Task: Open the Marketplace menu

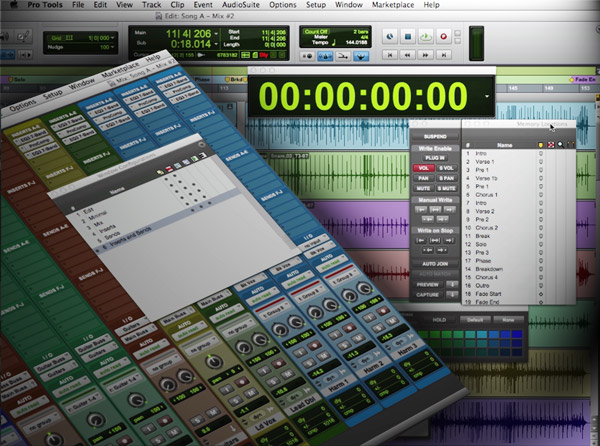Action: [393, 5]
